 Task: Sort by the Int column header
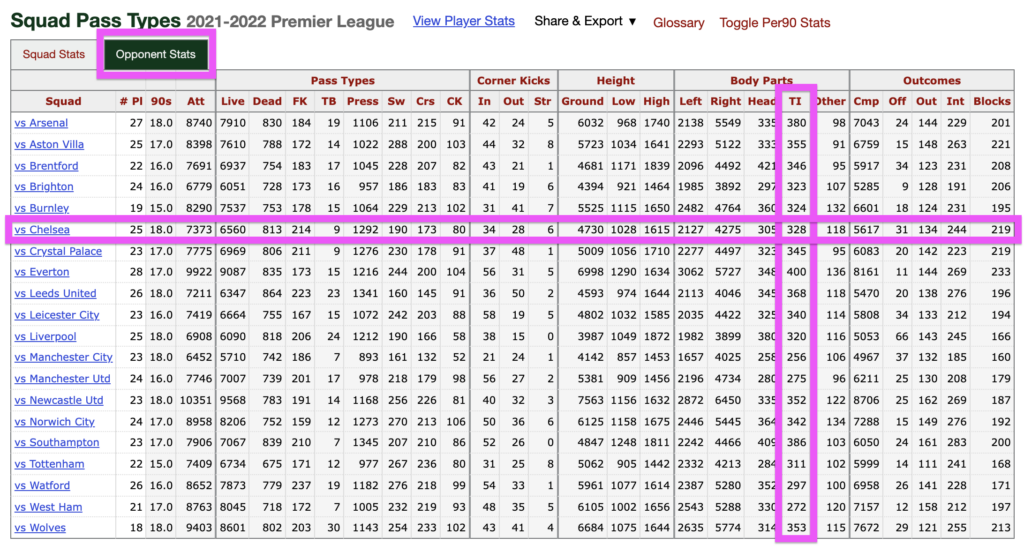pos(955,101)
